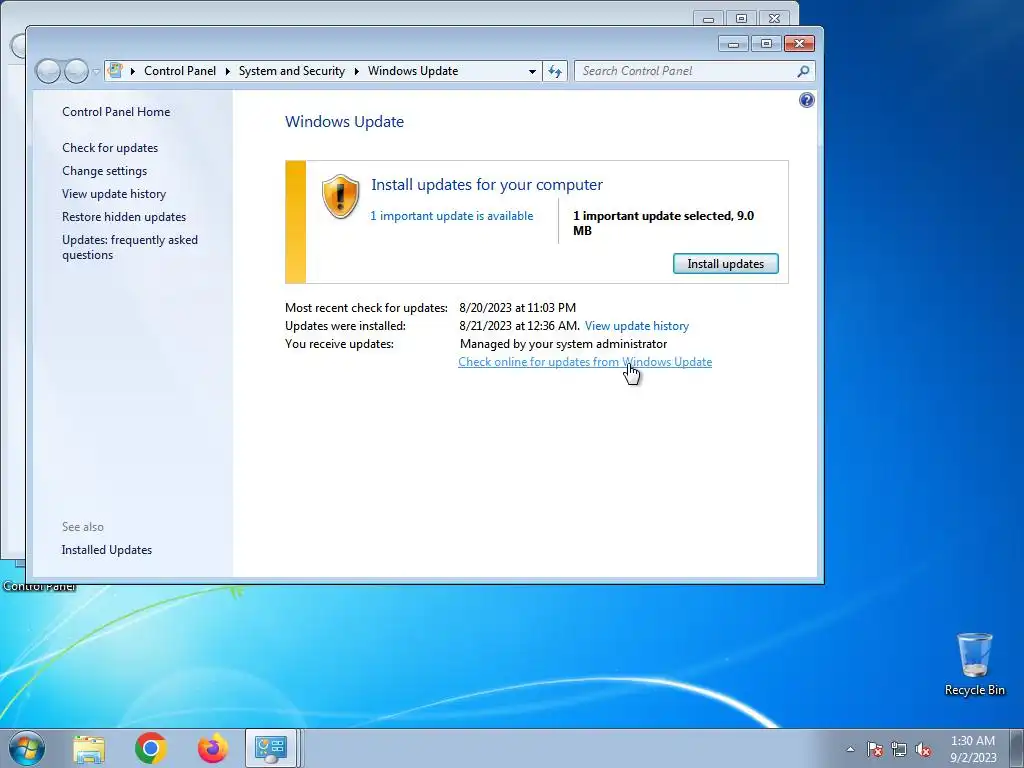Focus the Search Control Panel field
Image resolution: width=1024 pixels, height=768 pixels.
pos(694,71)
